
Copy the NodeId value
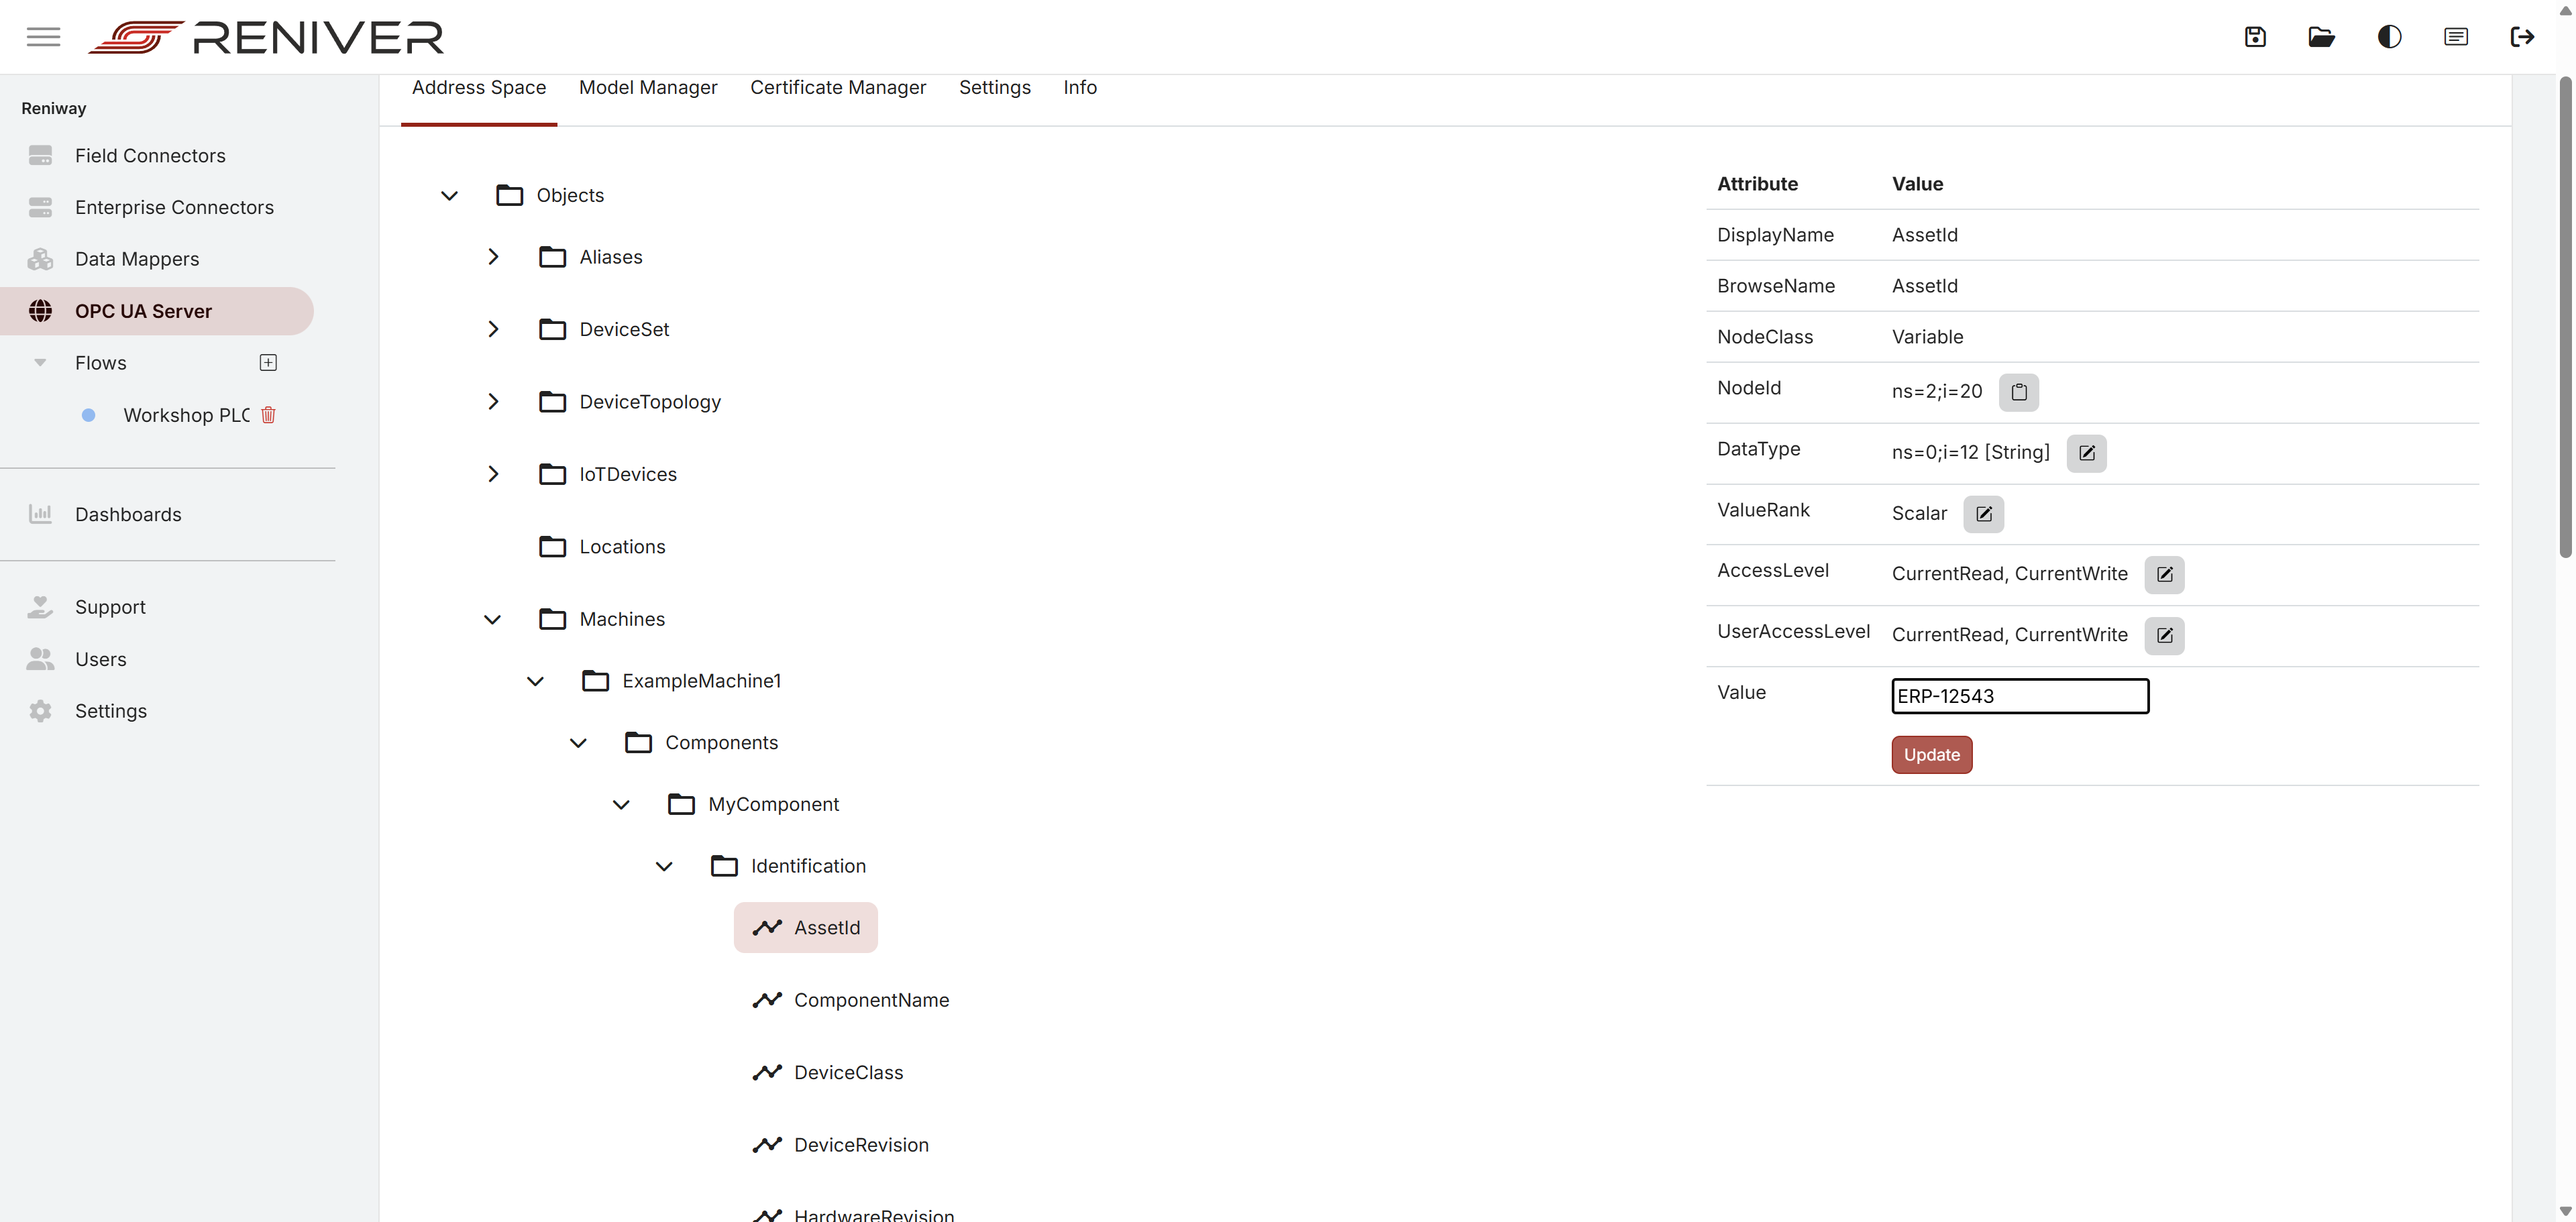click(x=2019, y=392)
